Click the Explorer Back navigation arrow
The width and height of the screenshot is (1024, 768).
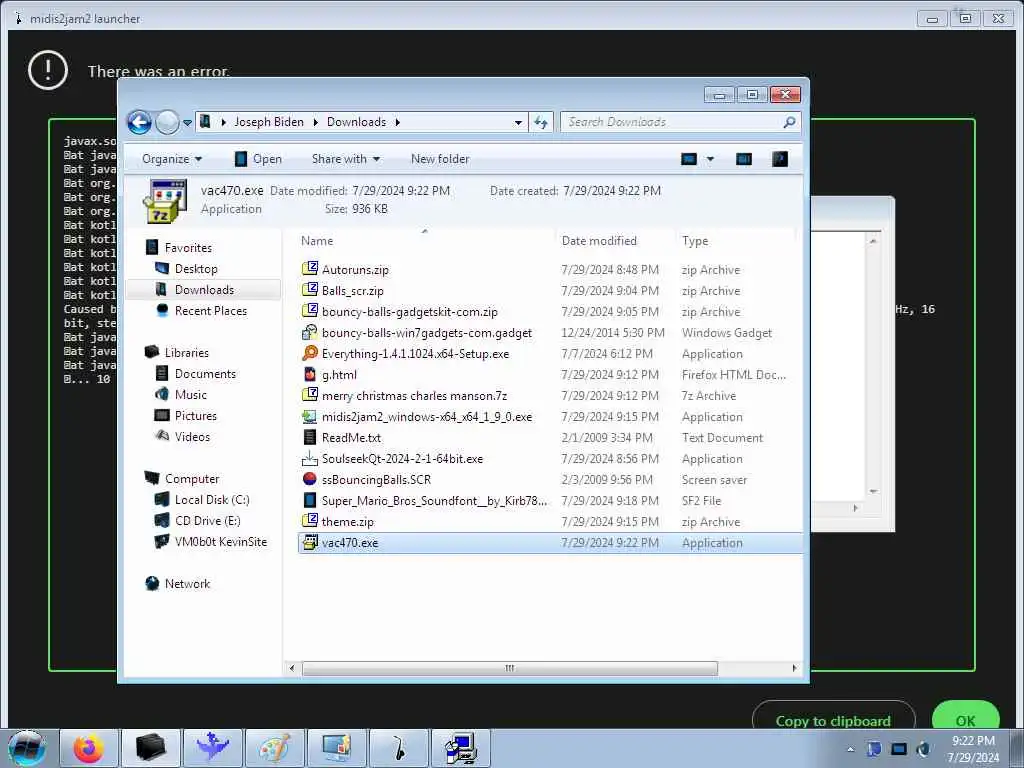point(139,122)
